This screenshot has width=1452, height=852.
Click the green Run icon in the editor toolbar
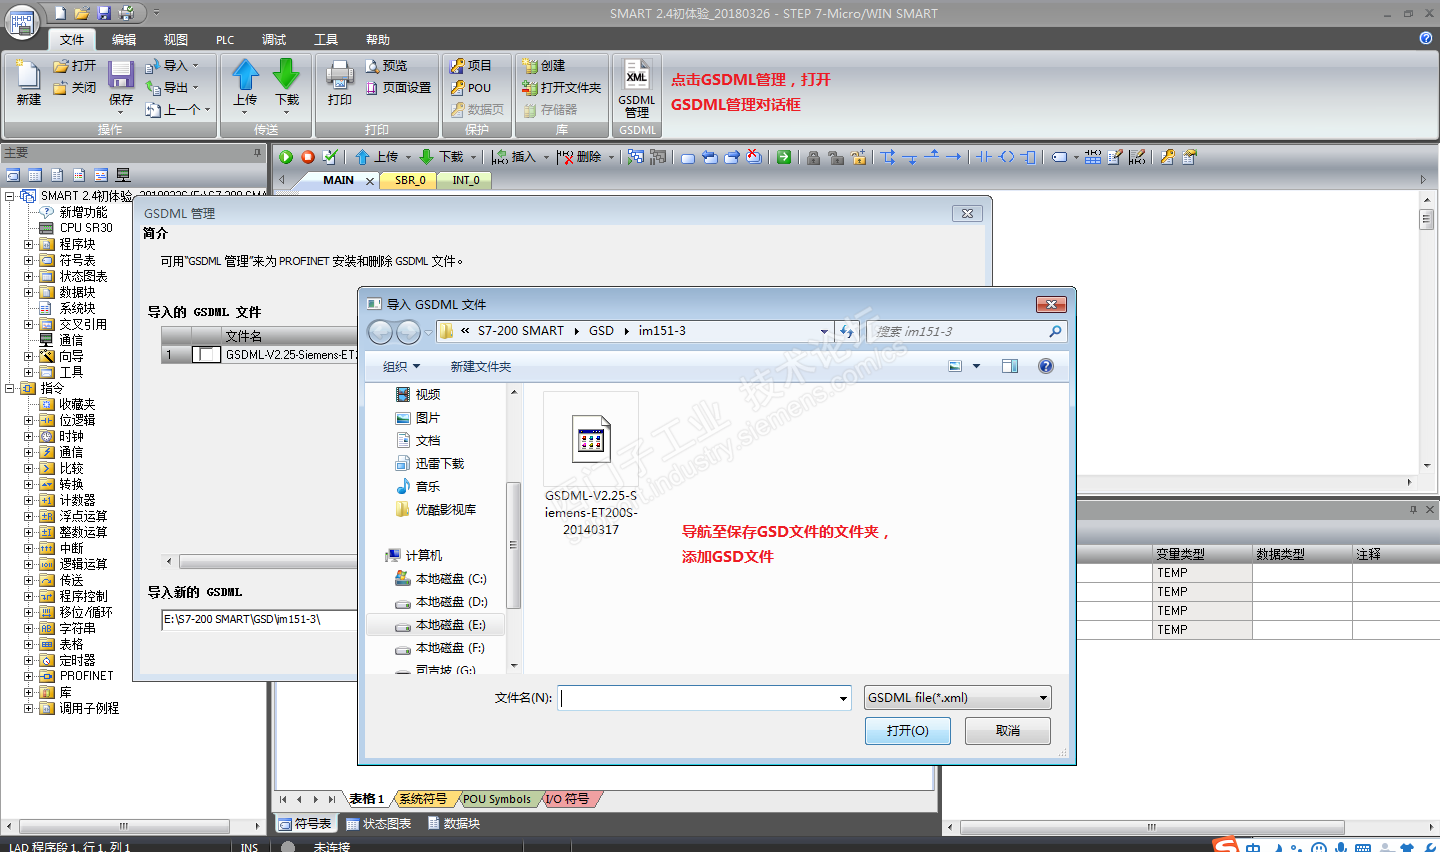(x=286, y=157)
